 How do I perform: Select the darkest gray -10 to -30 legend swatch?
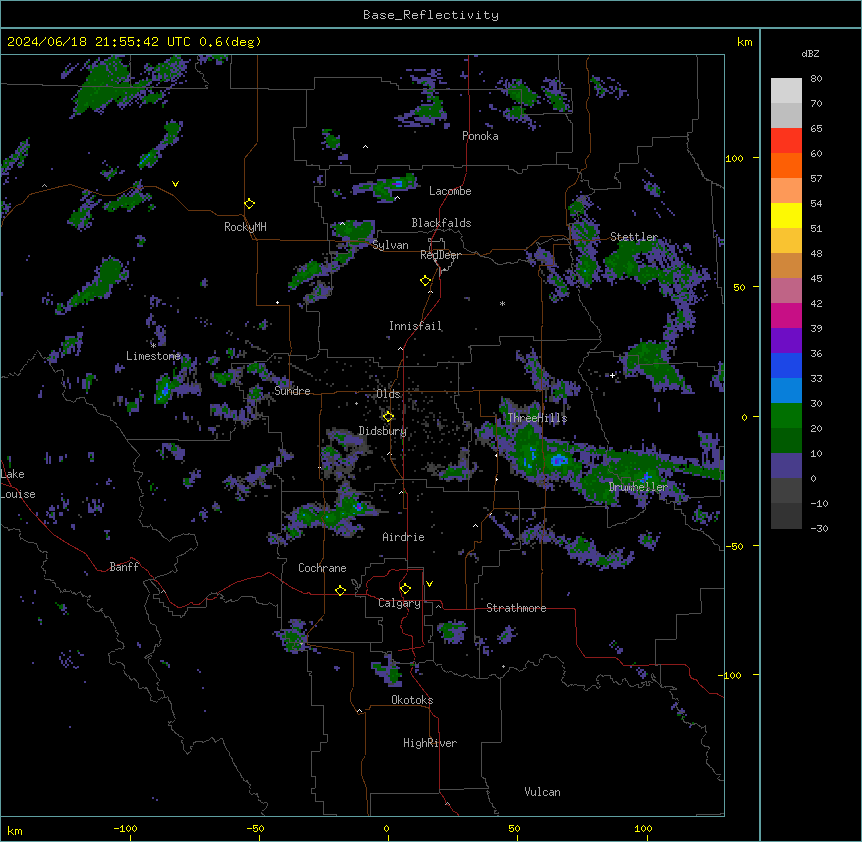click(786, 516)
